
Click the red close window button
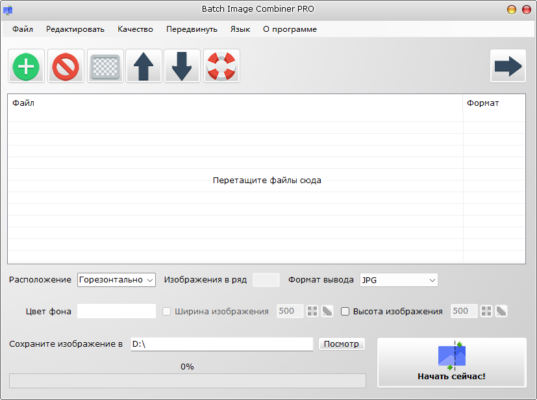coord(526,10)
